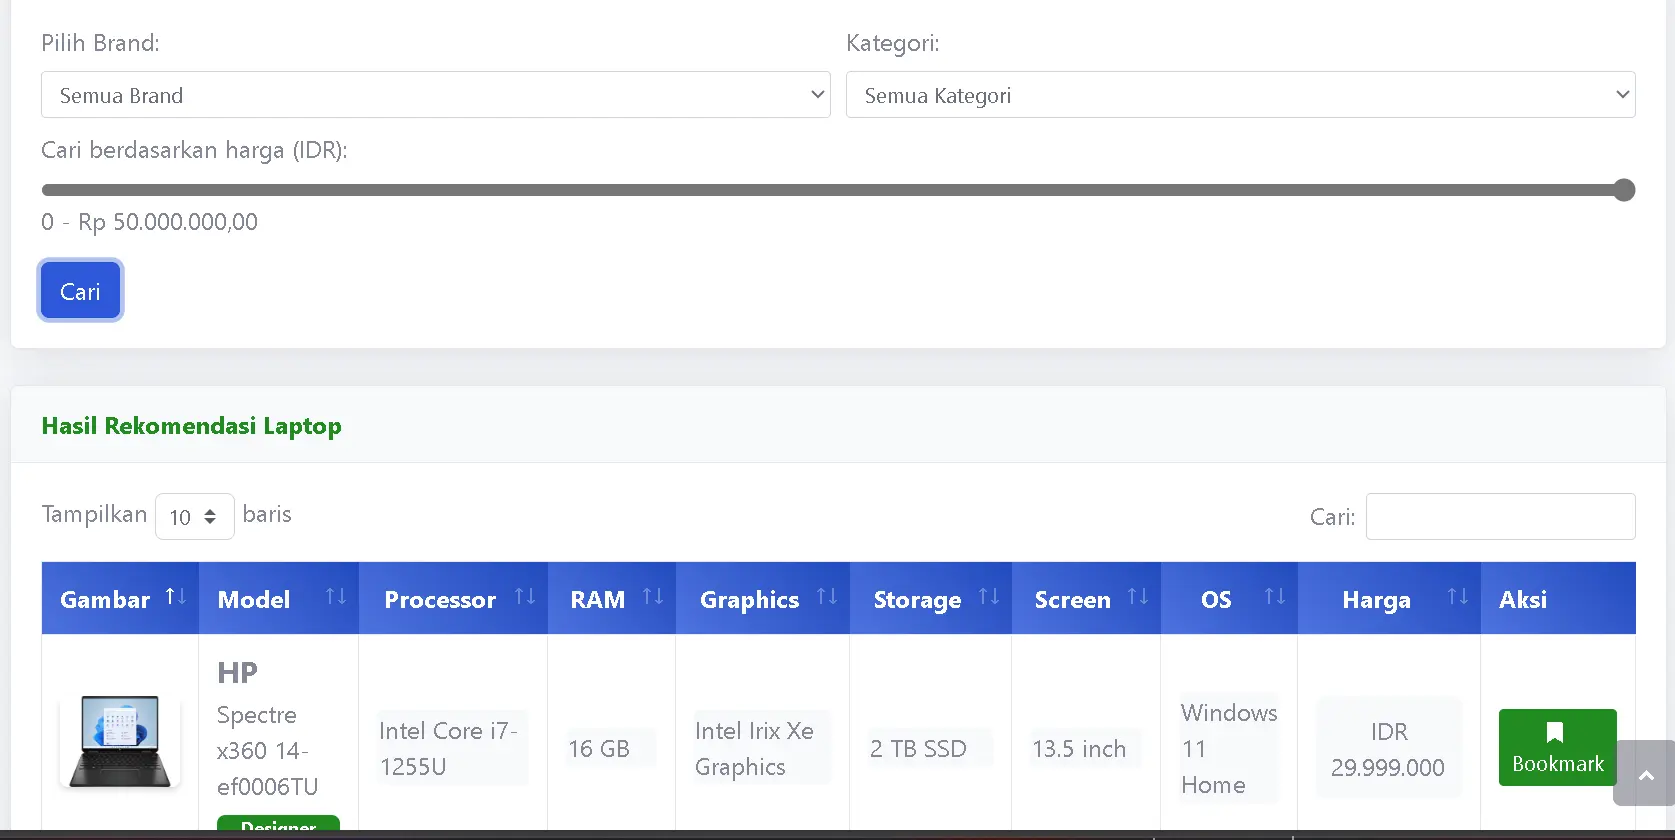
Task: Sort by Screen size arrow icon
Action: pos(1138,597)
